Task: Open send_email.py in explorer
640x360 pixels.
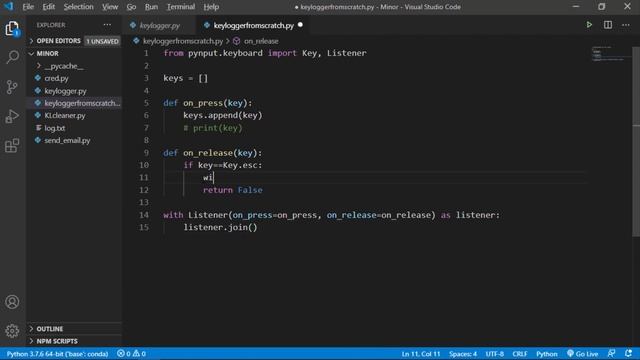Action: pos(67,140)
